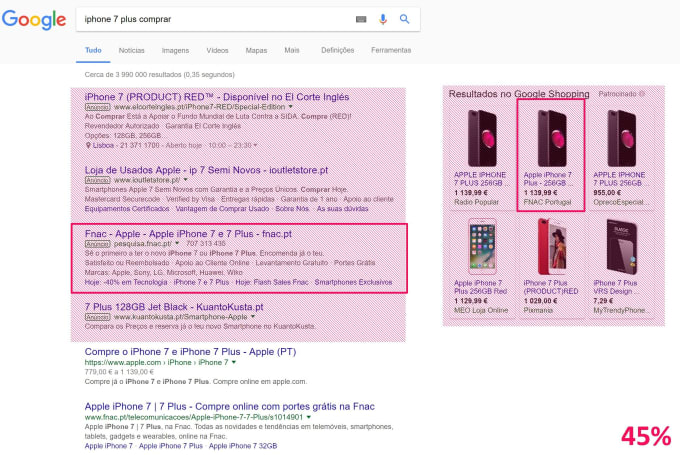680x455 pixels.
Task: Click result count text Cerca de 3 990 000 resultados
Action: 160,75
